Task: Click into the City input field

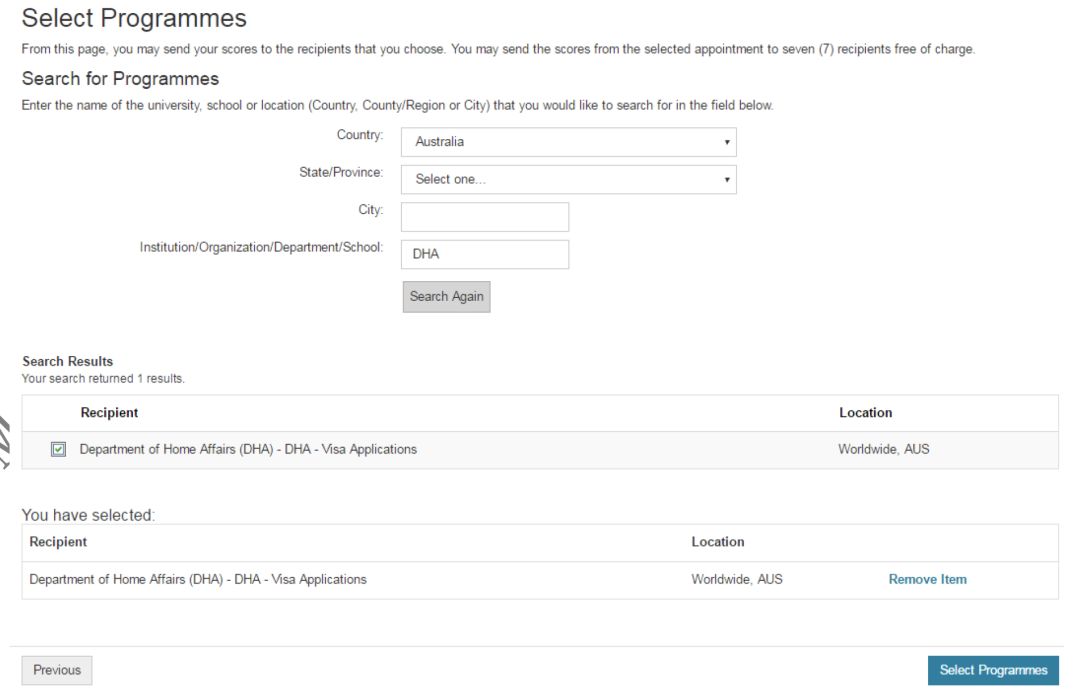Action: tap(485, 217)
